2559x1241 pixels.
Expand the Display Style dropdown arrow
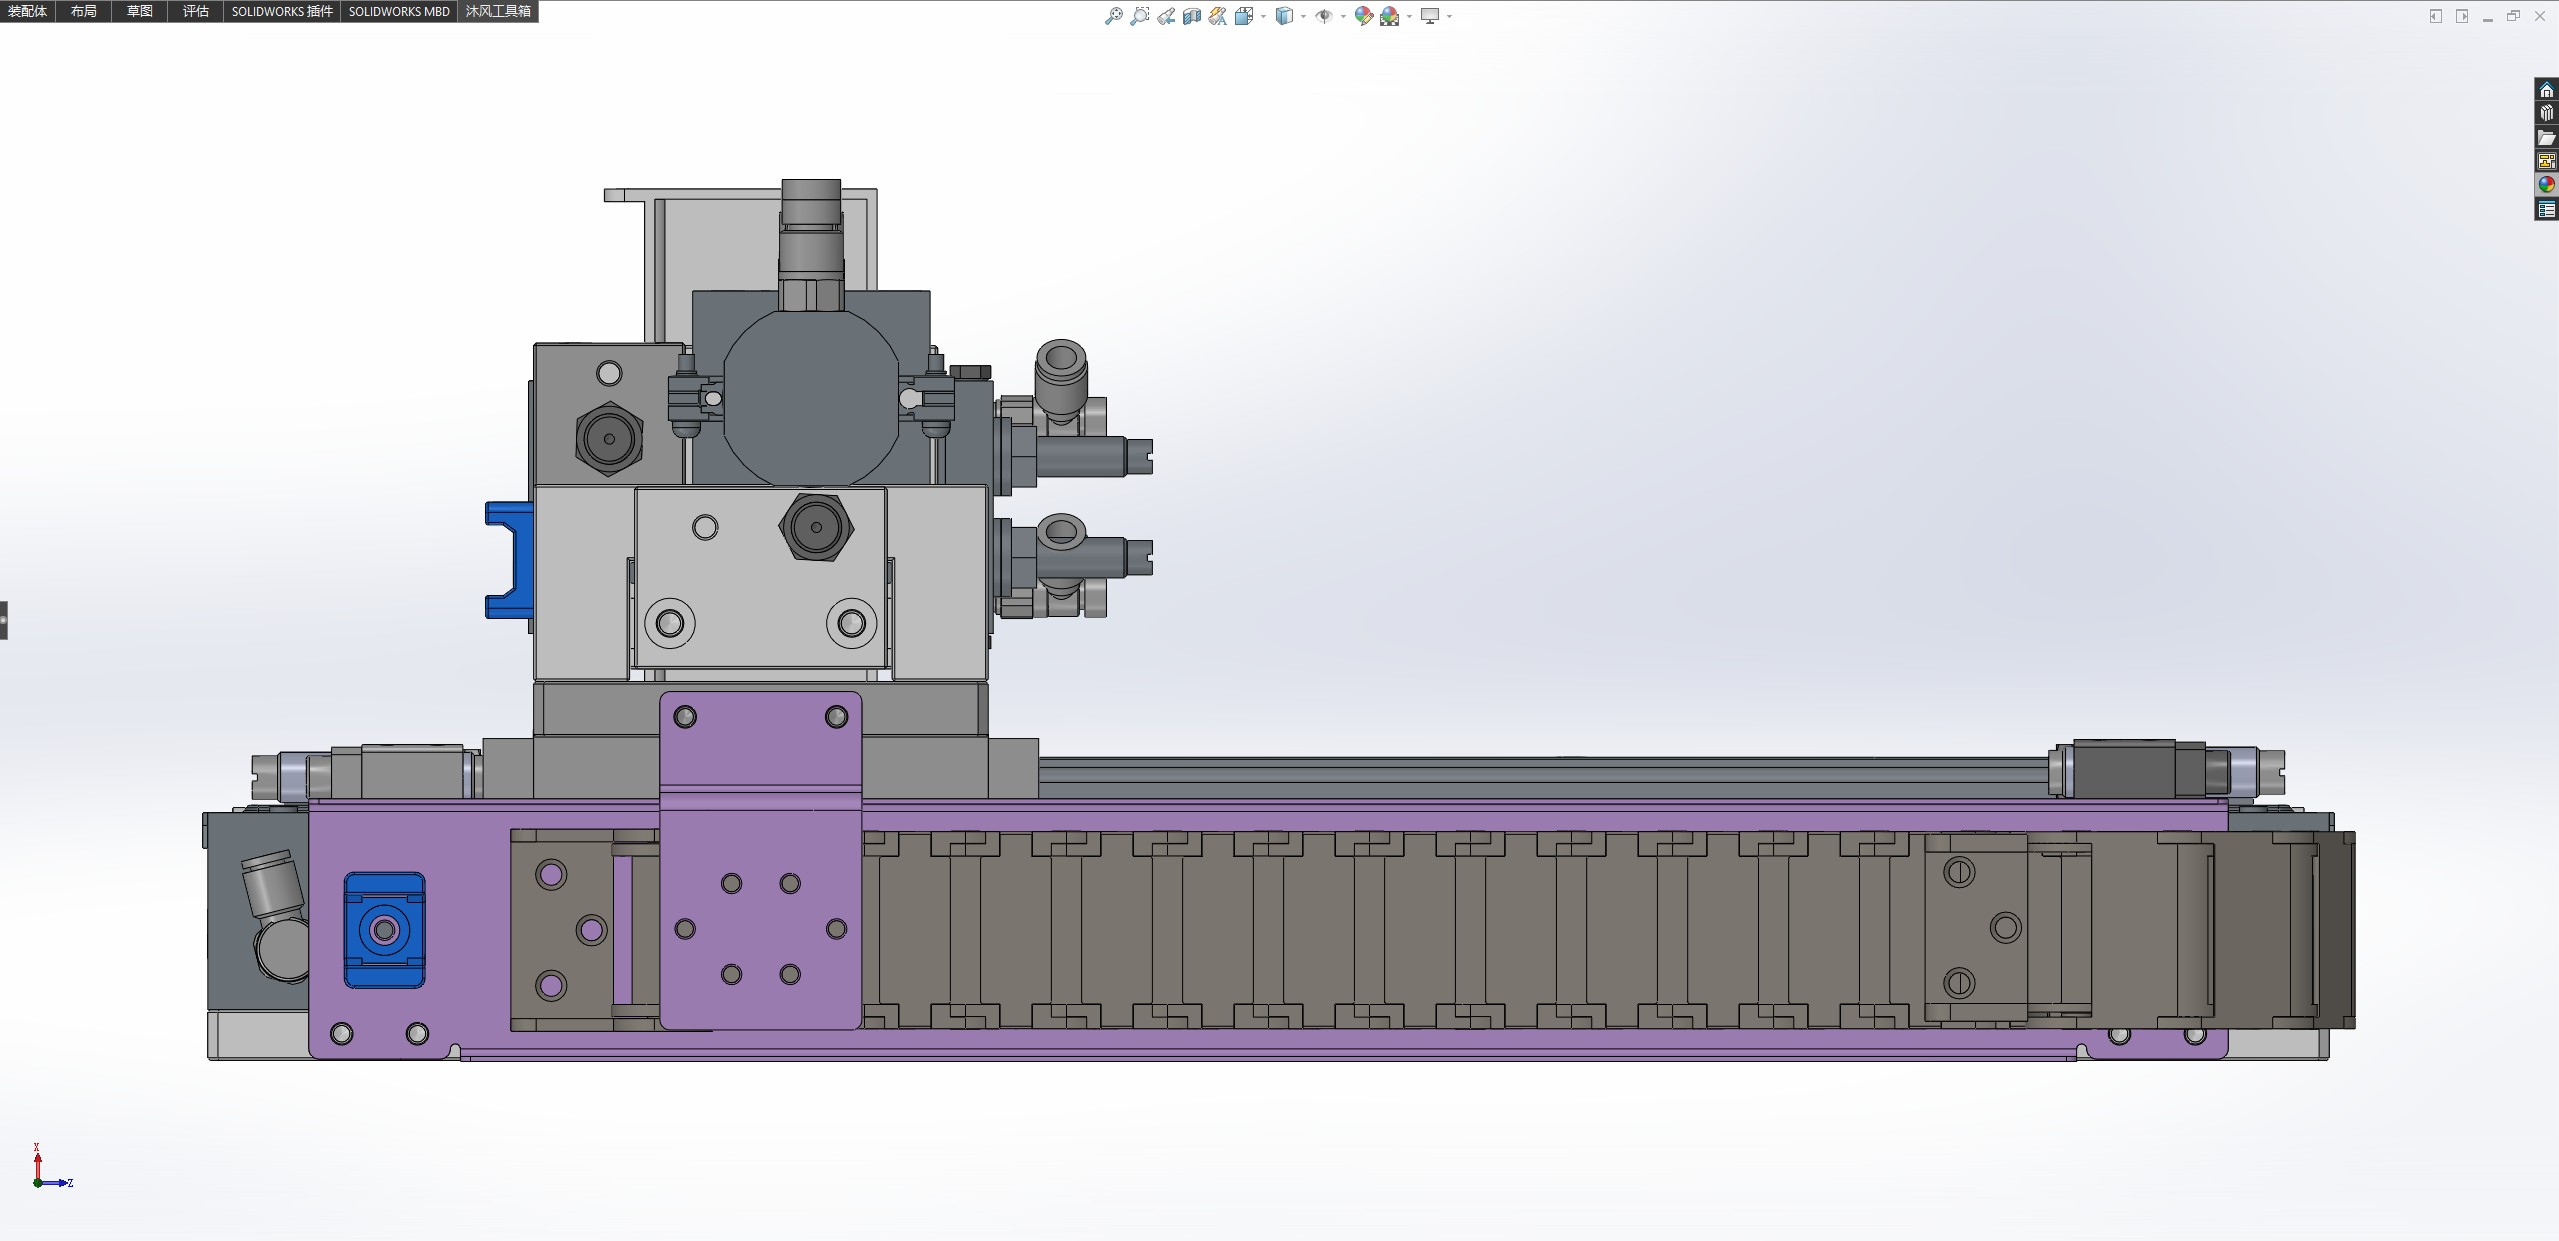[1303, 16]
